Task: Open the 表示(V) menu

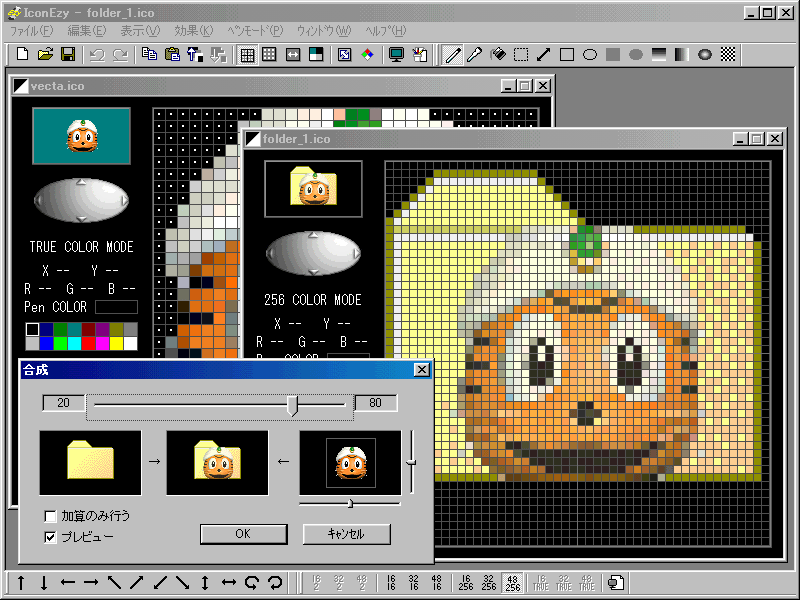Action: point(140,31)
